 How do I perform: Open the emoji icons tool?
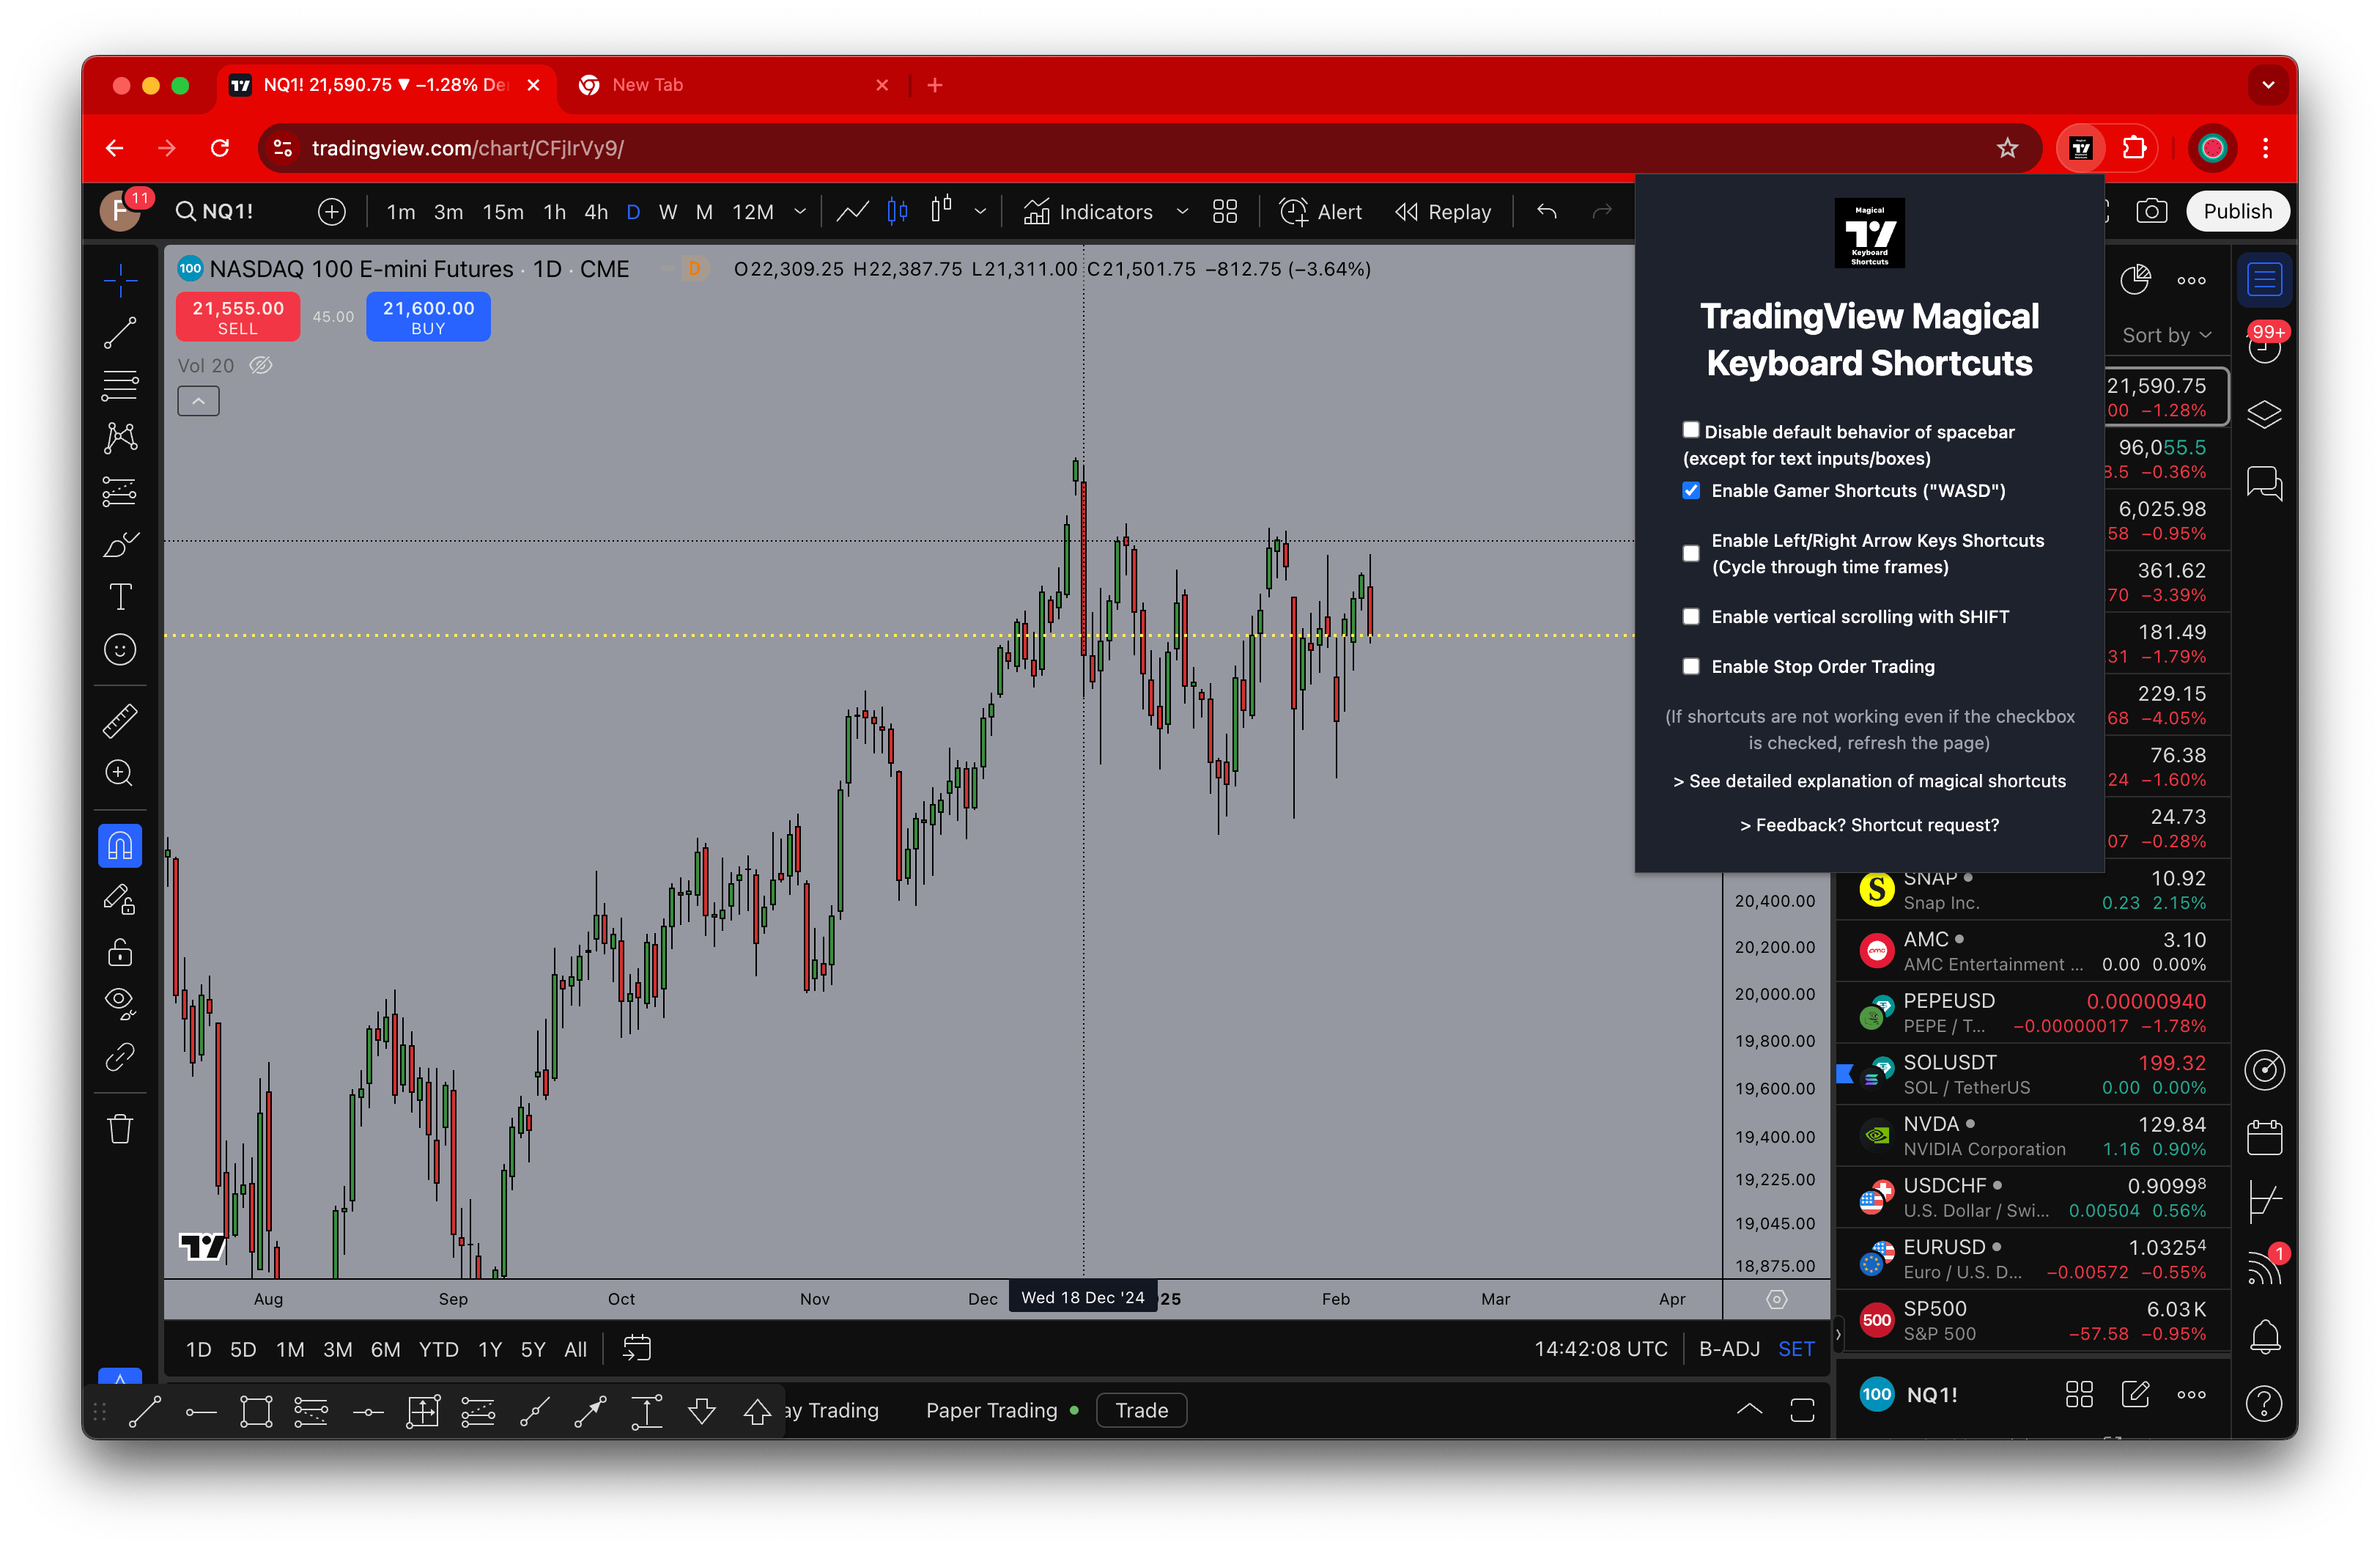pos(120,650)
